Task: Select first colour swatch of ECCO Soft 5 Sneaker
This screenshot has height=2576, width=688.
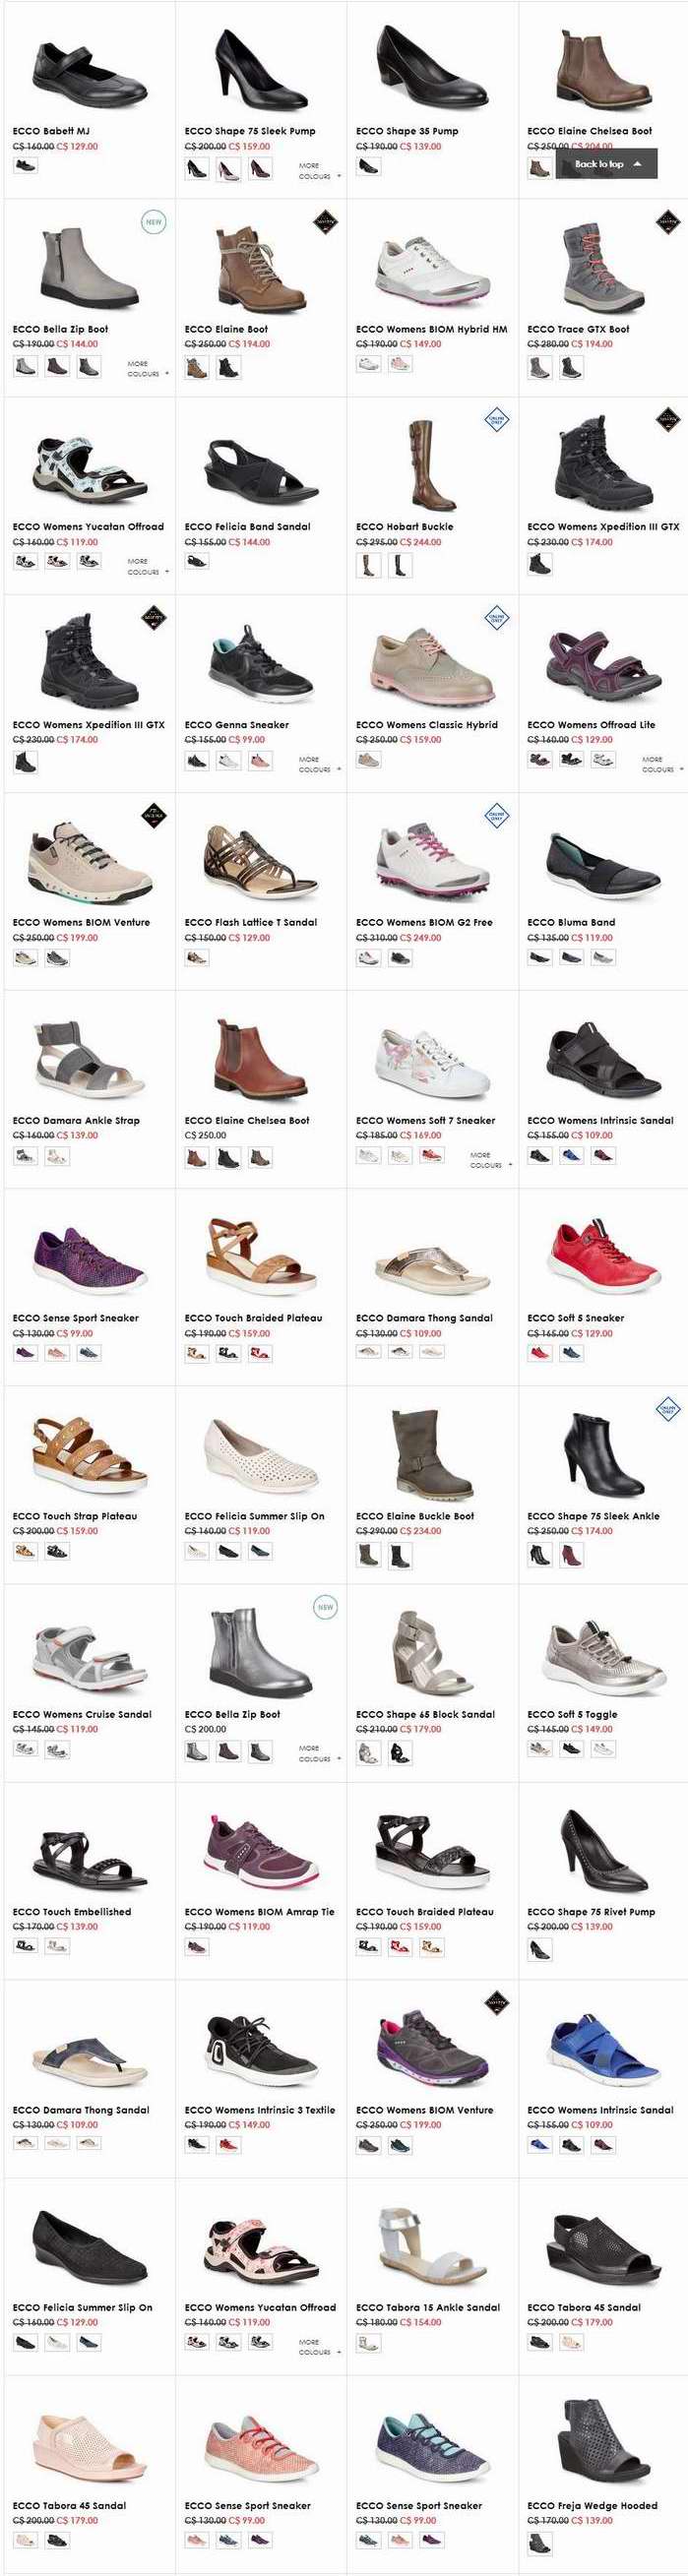Action: click(540, 1353)
